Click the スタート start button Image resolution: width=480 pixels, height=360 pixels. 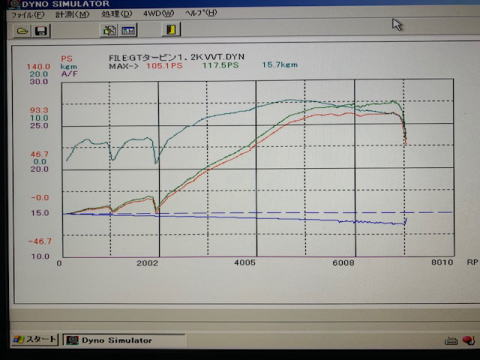pos(35,340)
